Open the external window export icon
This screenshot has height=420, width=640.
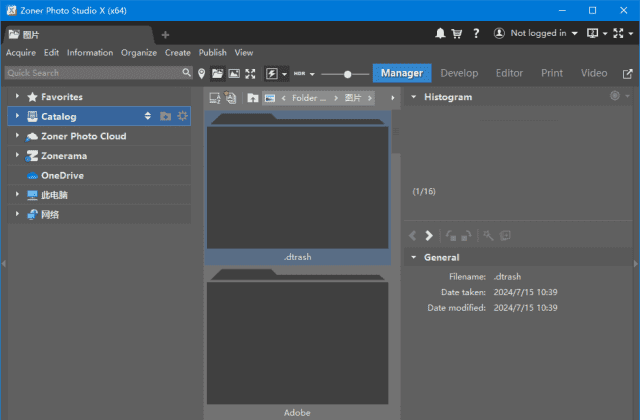tap(627, 73)
